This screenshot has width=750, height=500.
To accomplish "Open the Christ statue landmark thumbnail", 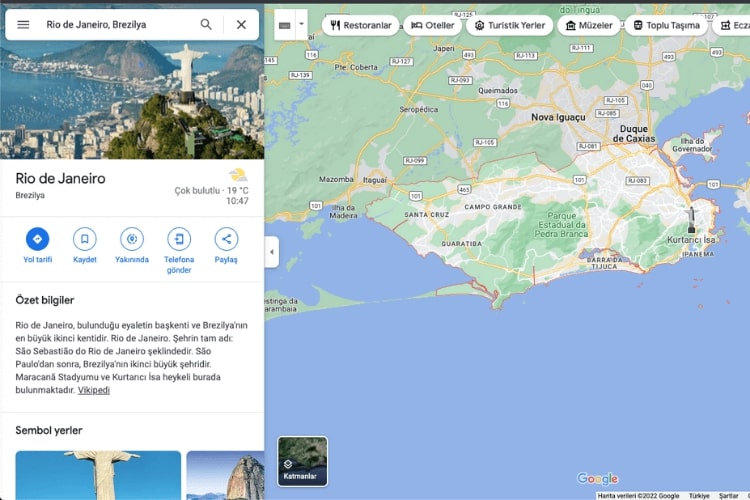I will pyautogui.click(x=98, y=475).
